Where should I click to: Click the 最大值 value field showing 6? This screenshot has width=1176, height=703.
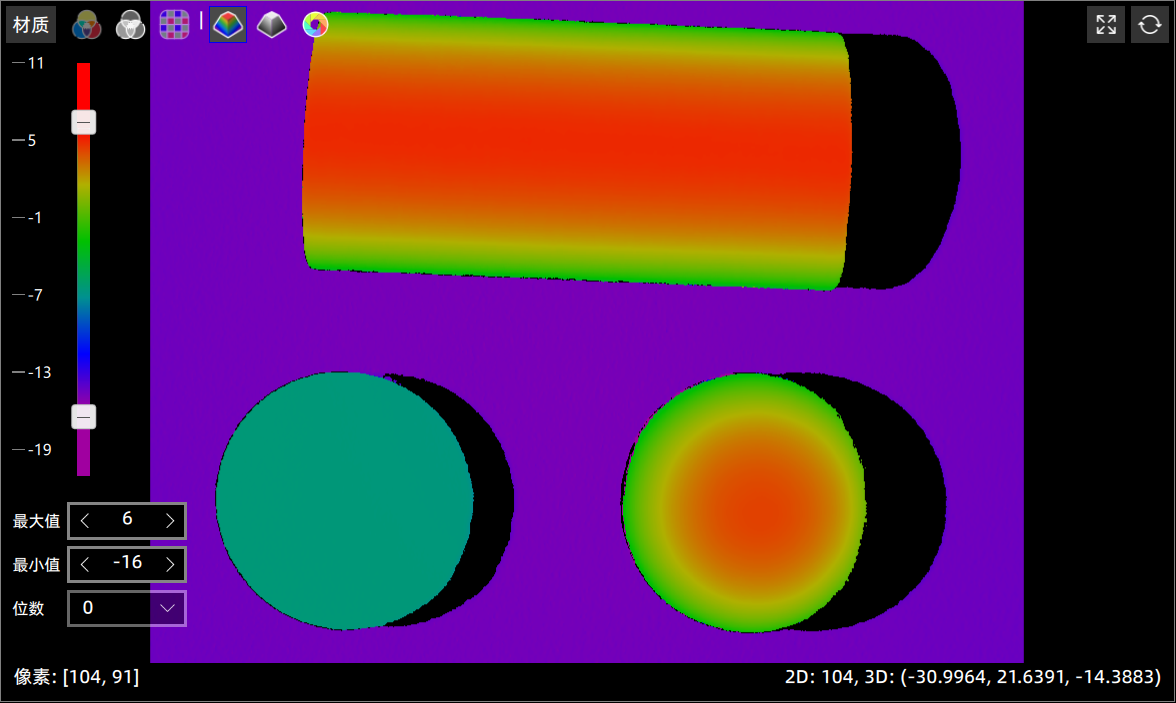tap(127, 520)
